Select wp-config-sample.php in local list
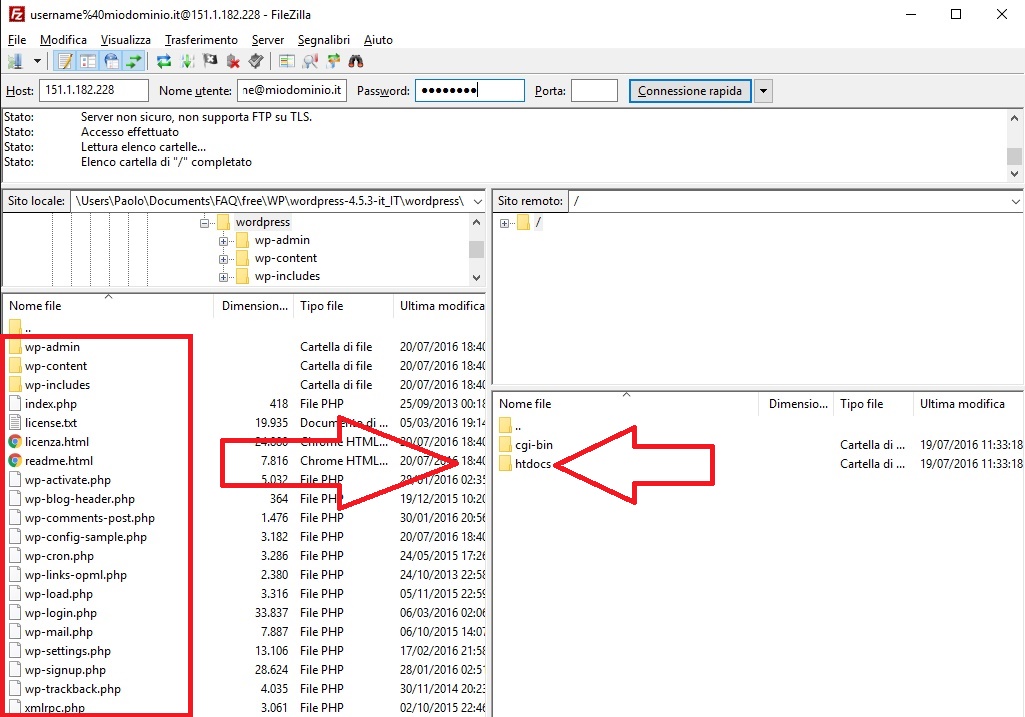This screenshot has height=717, width=1025. (86, 537)
